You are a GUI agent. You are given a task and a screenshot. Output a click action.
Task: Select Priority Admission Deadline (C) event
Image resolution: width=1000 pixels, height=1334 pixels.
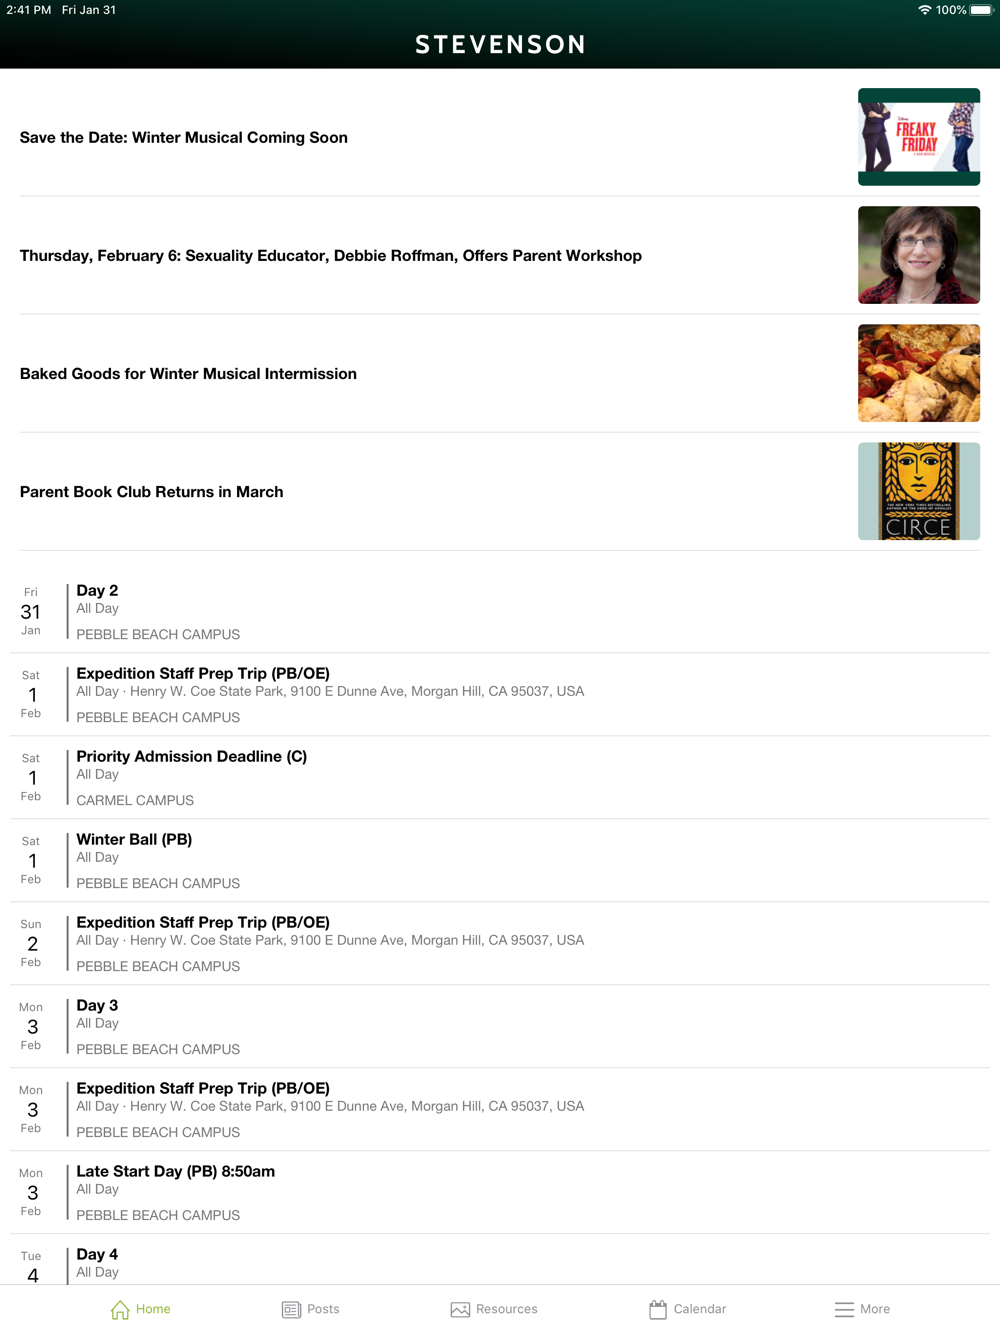click(x=500, y=777)
